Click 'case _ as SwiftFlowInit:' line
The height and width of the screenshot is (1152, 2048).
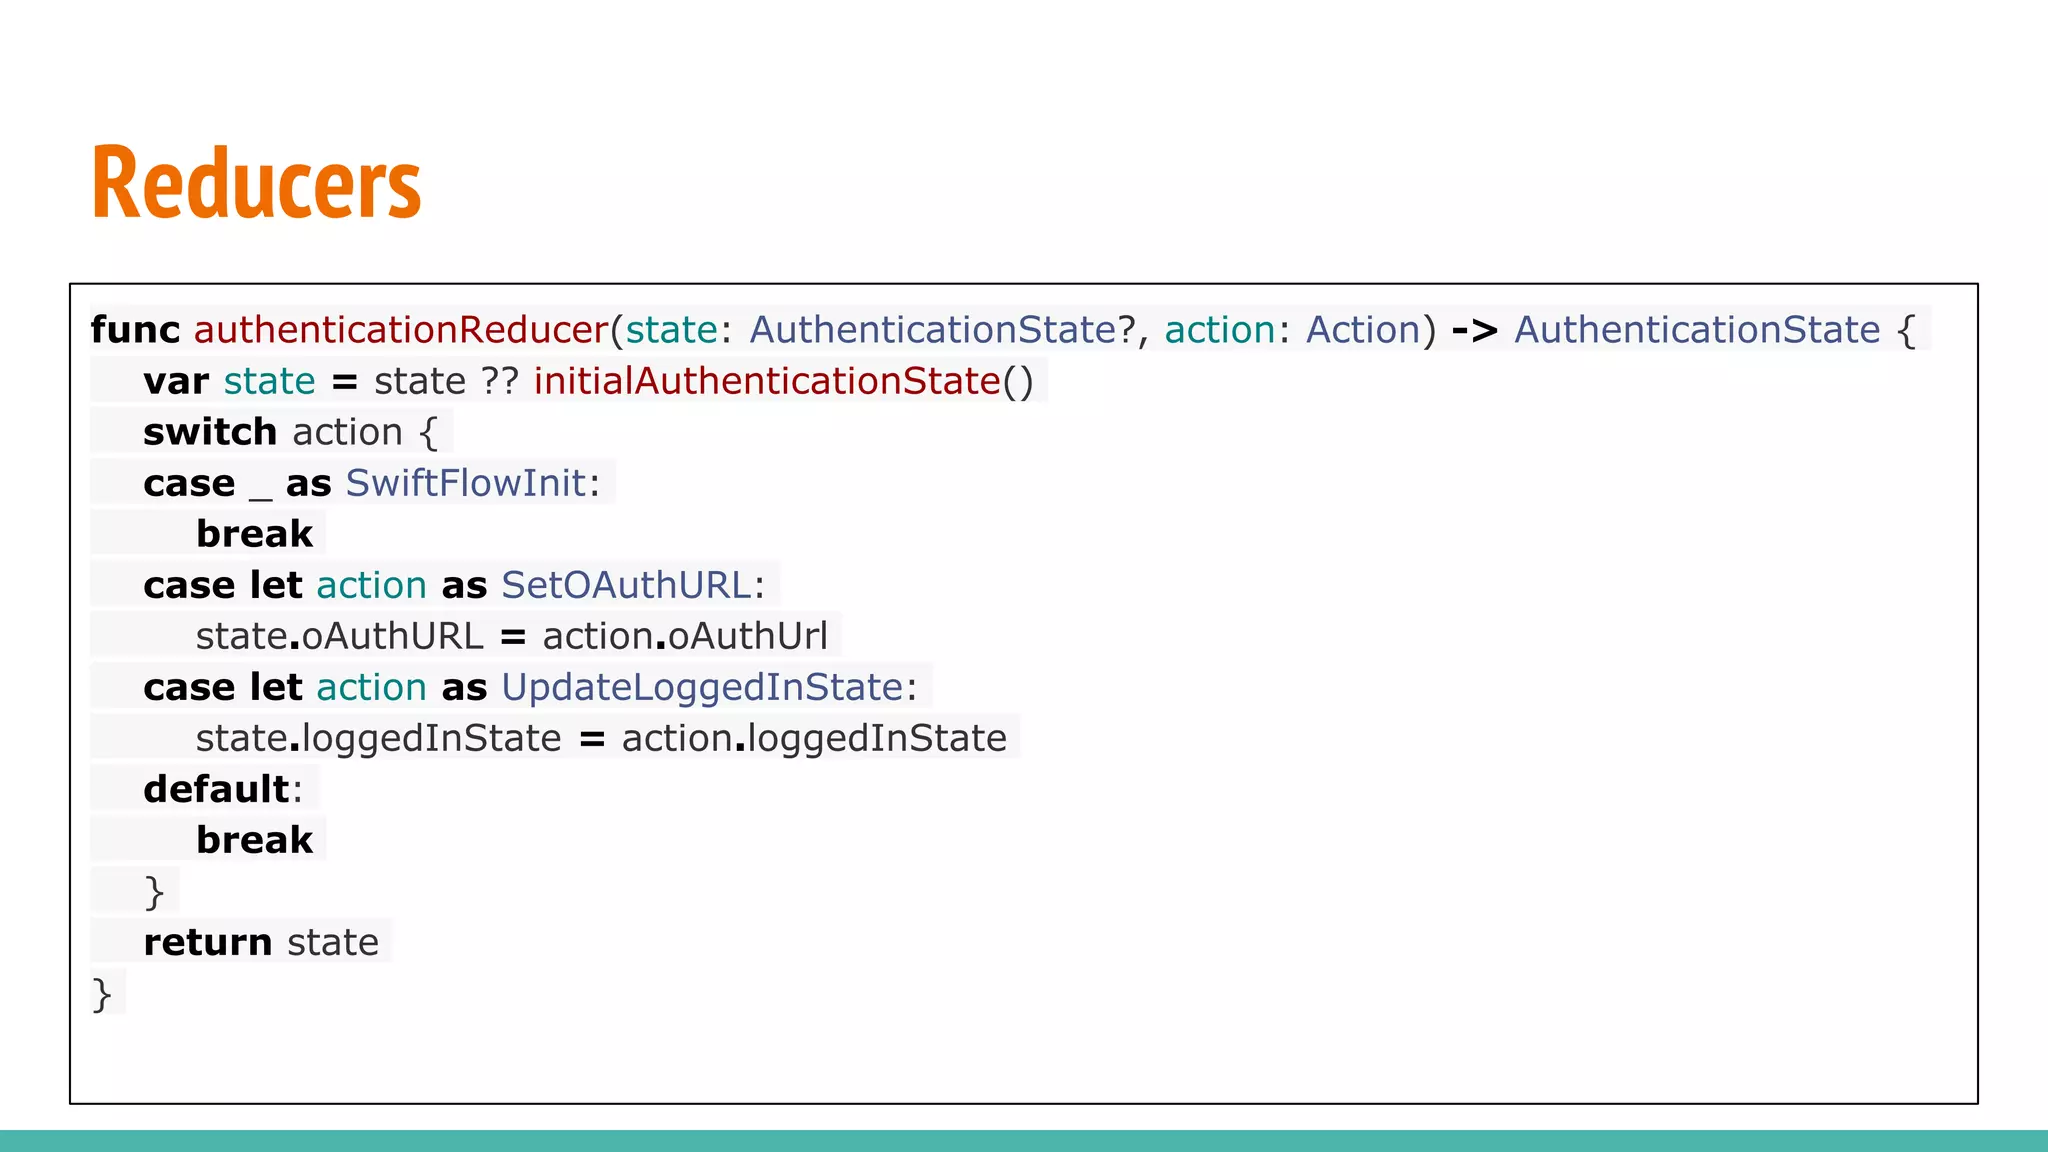click(x=371, y=483)
